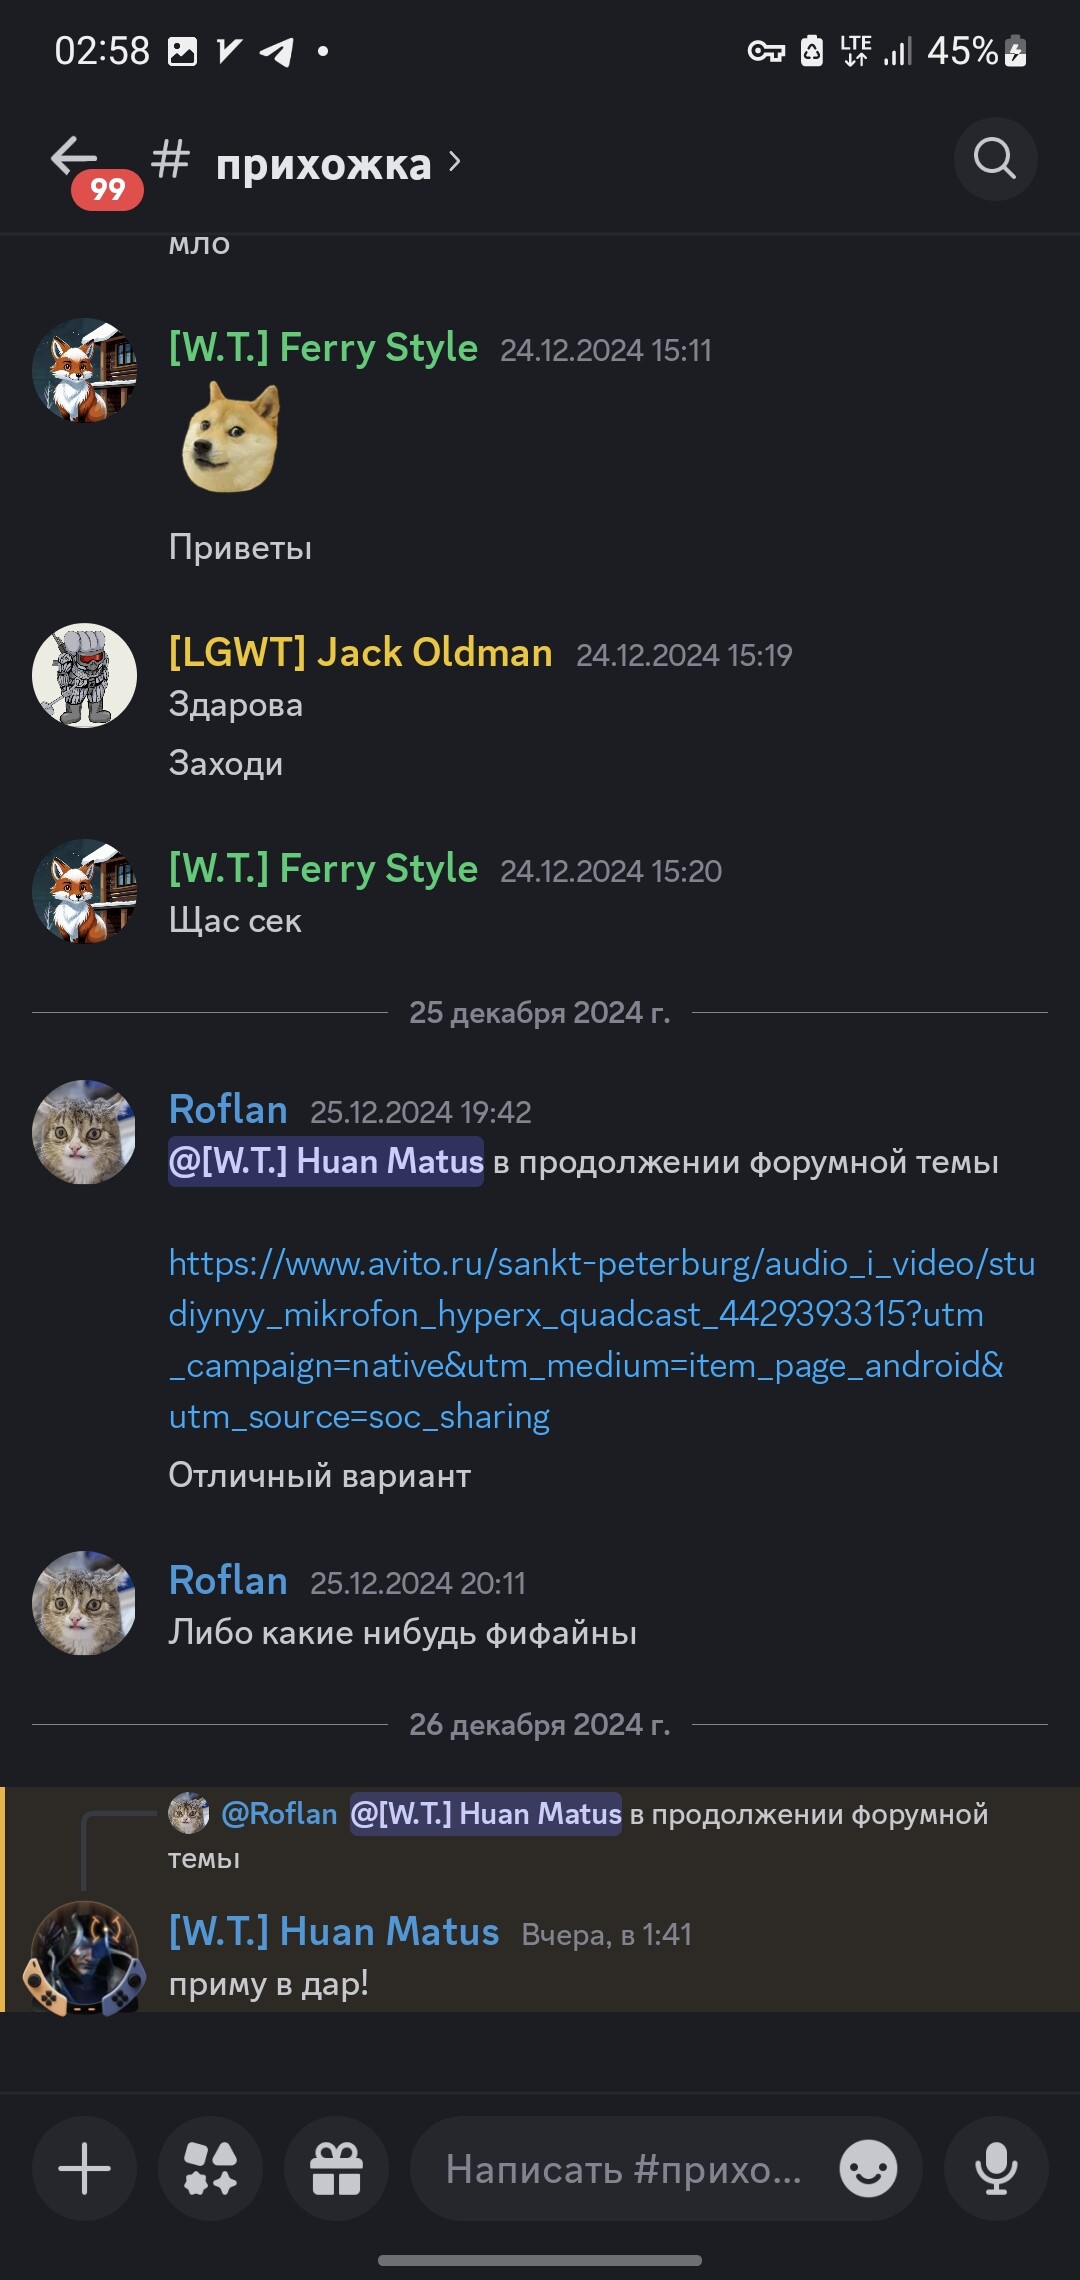Open the plus attachment button

point(85,2169)
